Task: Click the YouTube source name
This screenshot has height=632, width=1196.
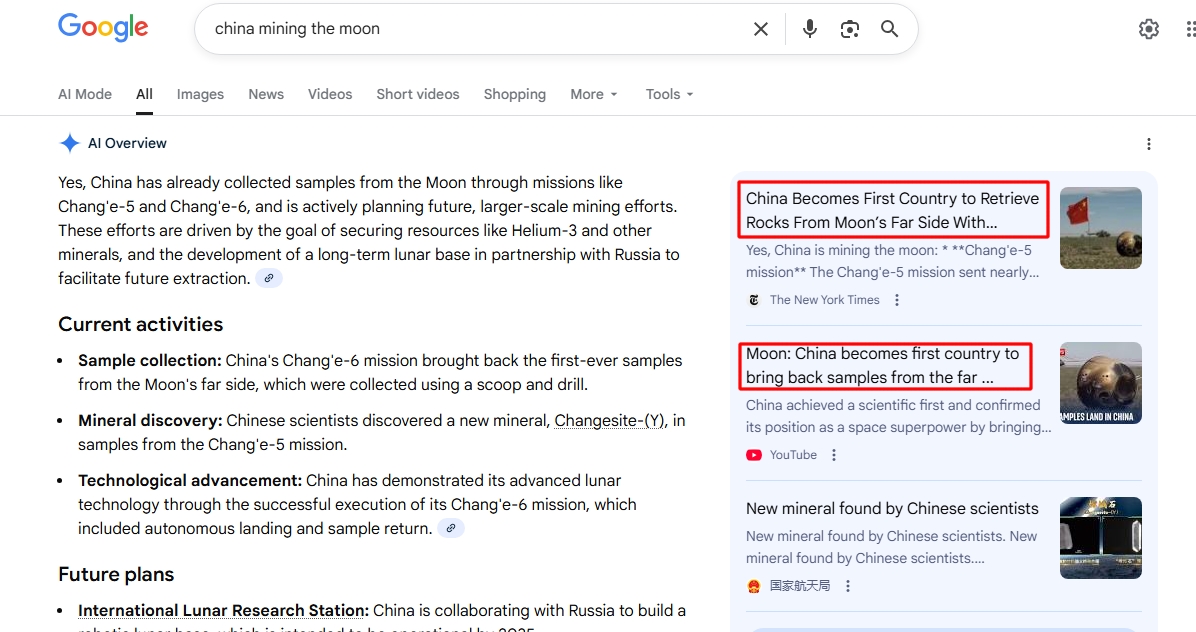Action: tap(793, 455)
